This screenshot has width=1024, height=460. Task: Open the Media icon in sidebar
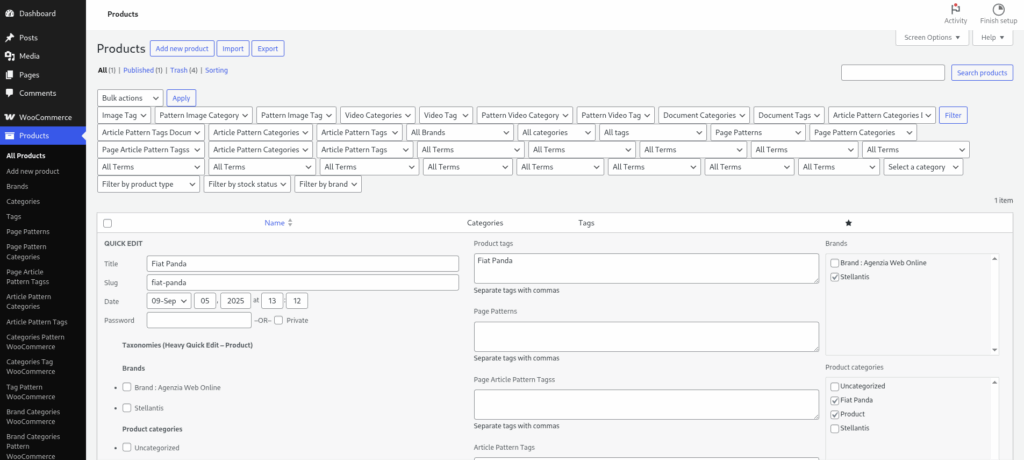(10, 56)
